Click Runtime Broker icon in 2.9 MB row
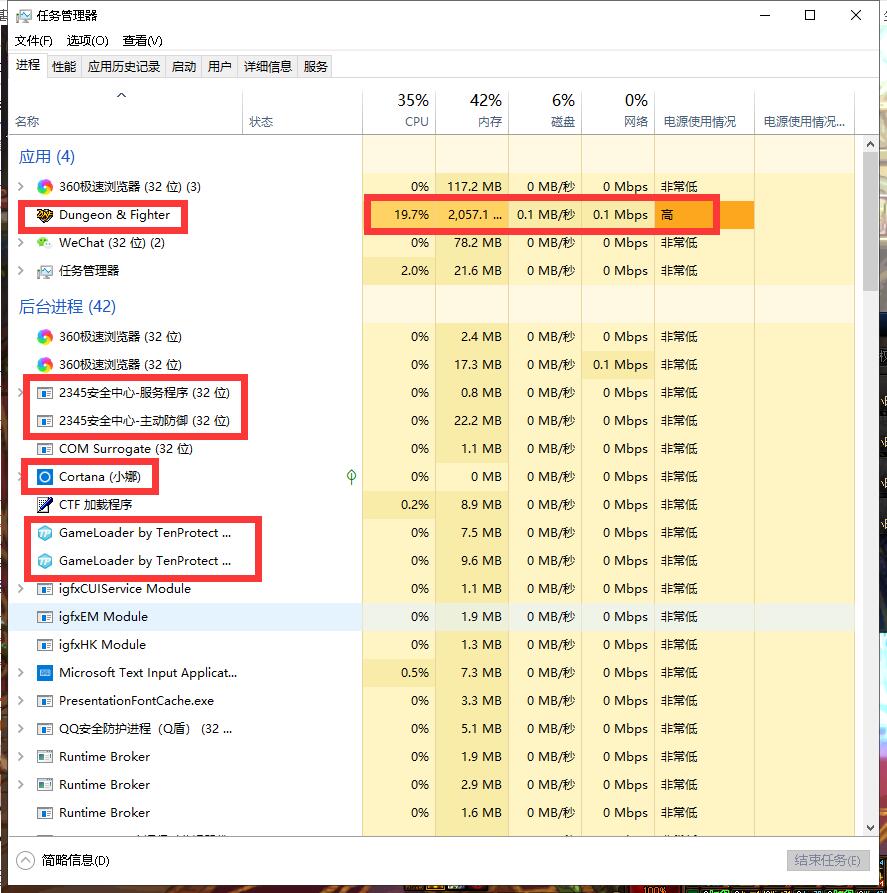This screenshot has height=893, width=887. (x=44, y=785)
